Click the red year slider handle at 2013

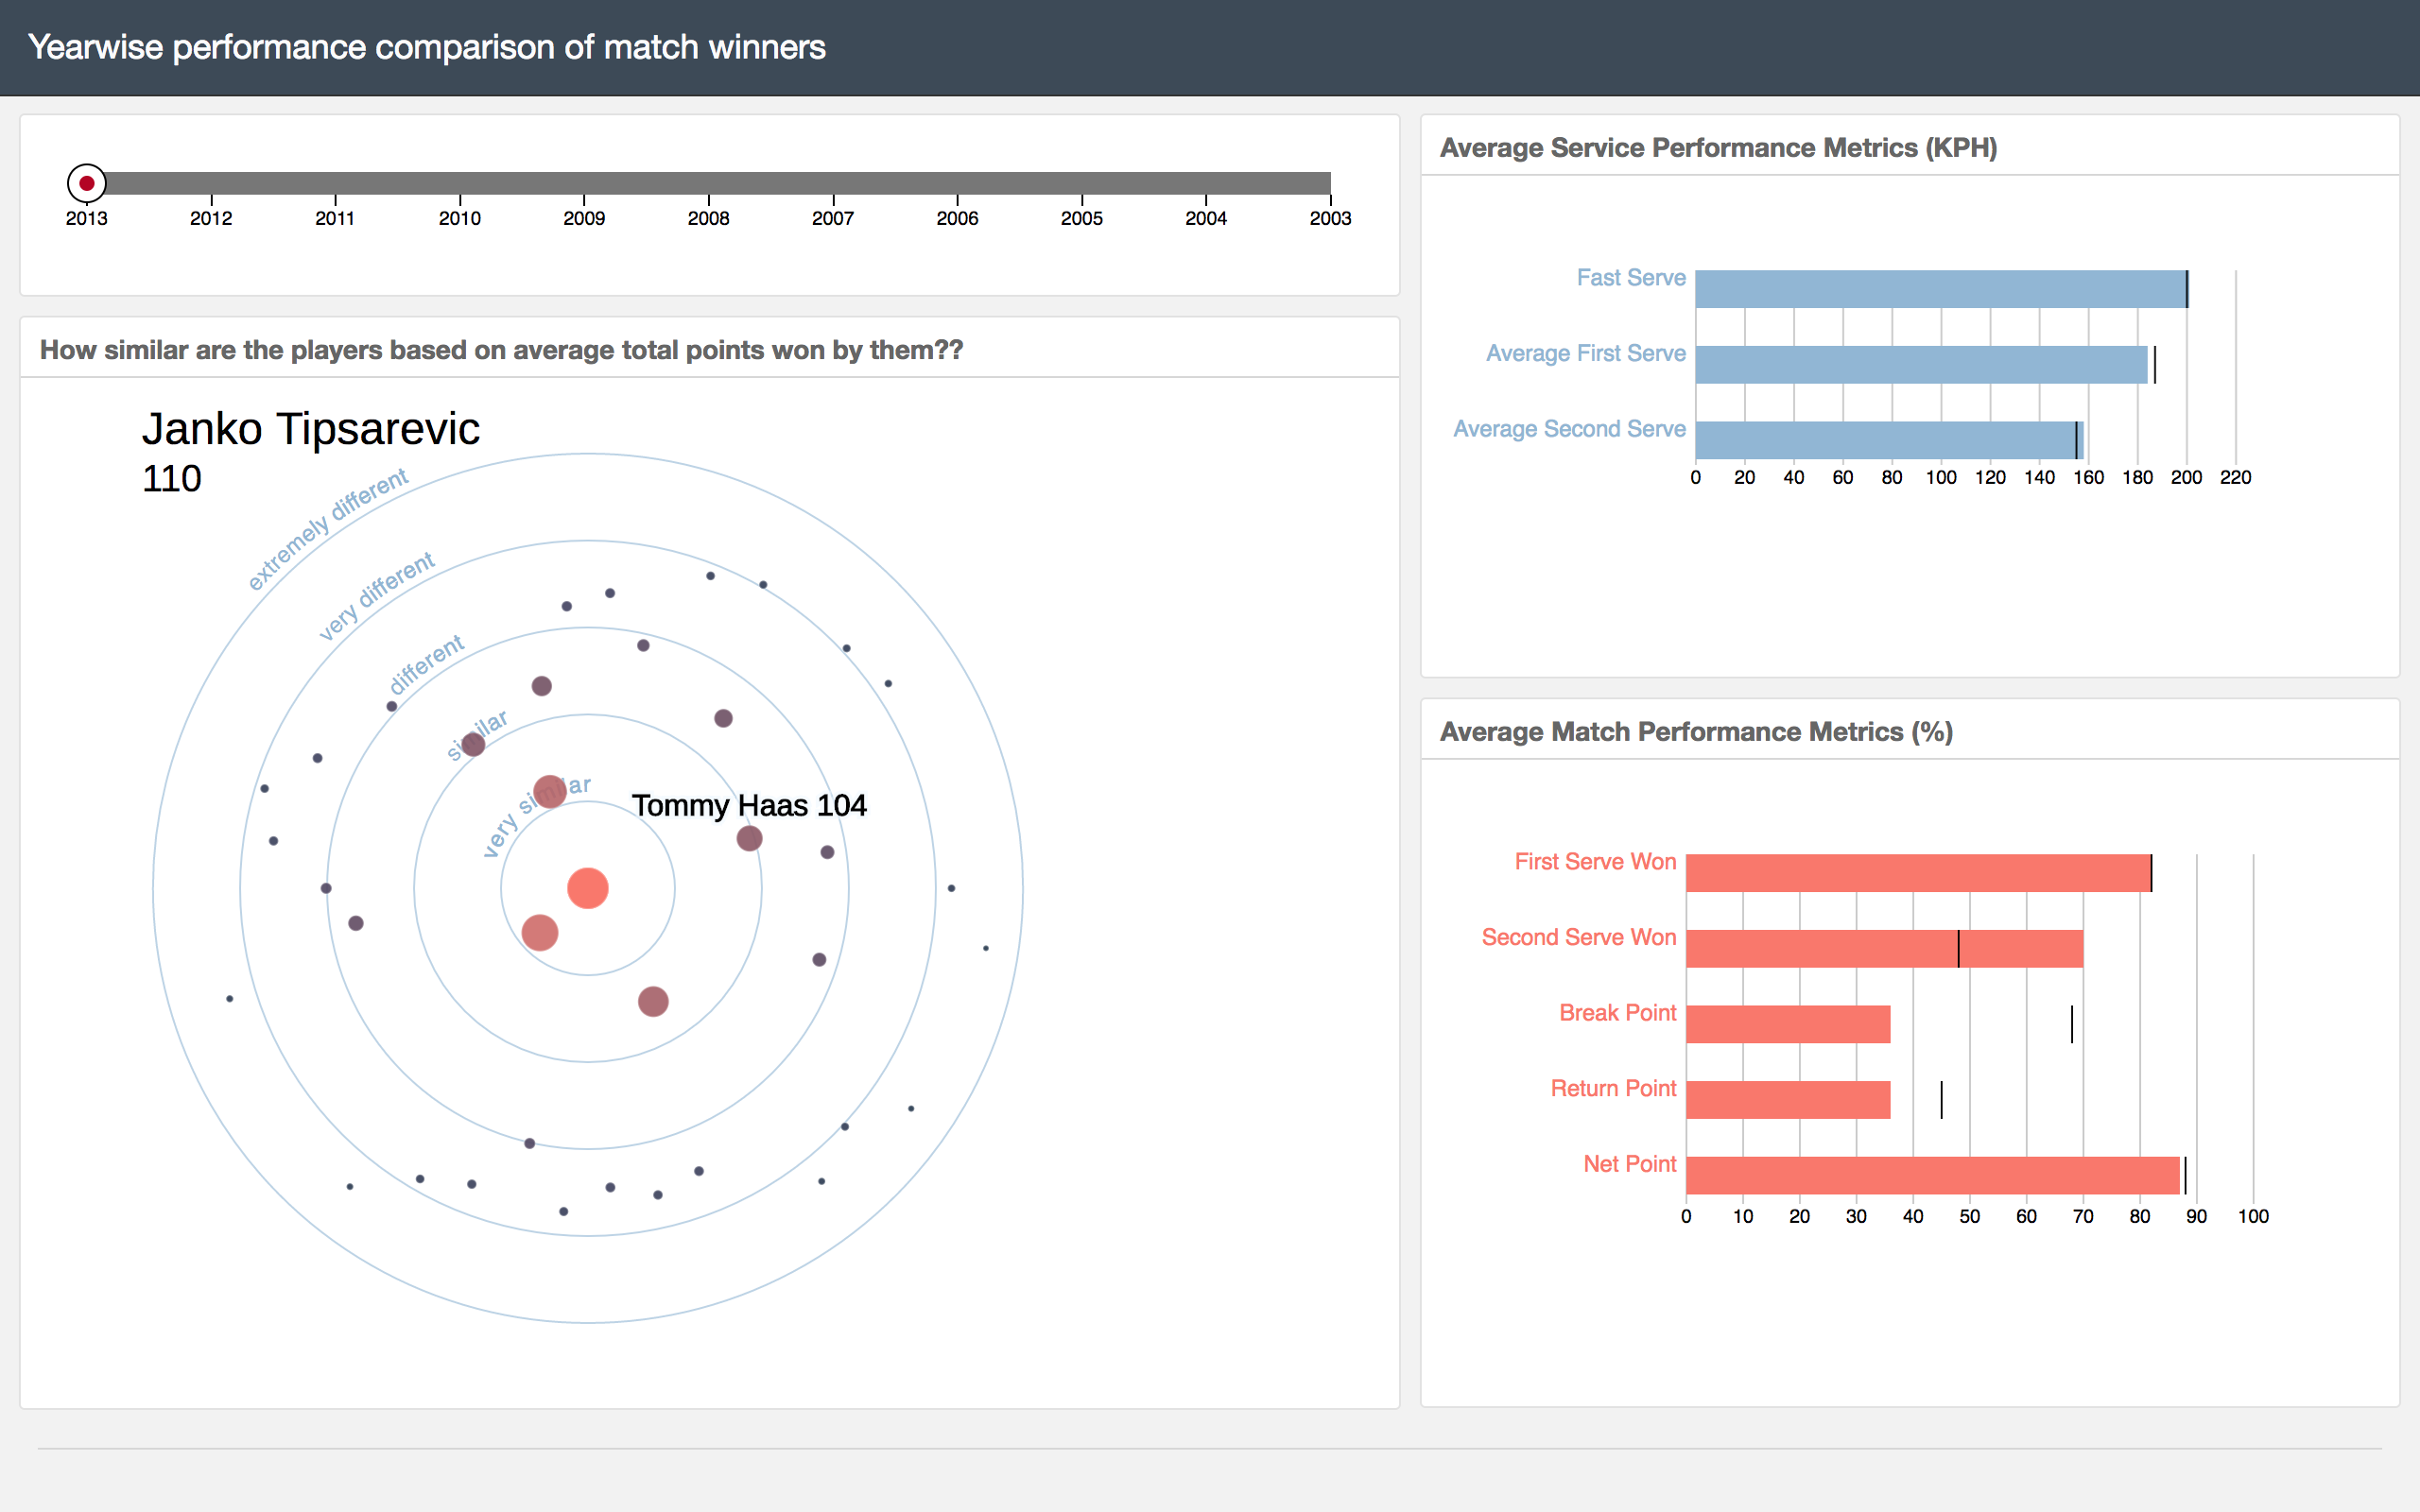tap(87, 183)
